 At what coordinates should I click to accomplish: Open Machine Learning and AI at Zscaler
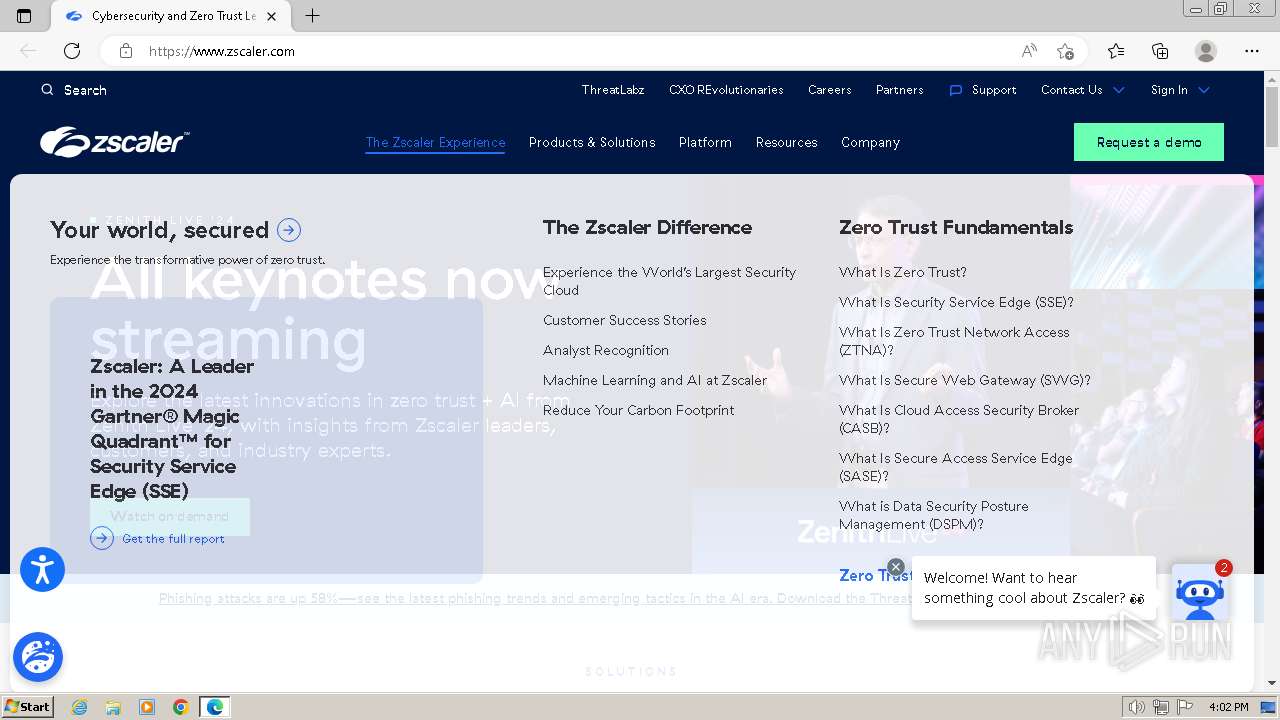pyautogui.click(x=655, y=380)
